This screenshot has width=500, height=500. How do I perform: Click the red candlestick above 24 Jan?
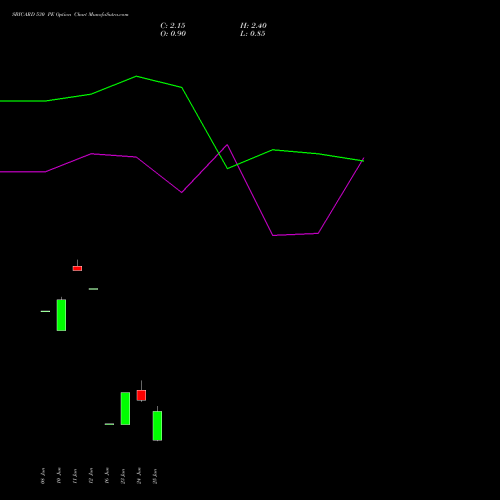[x=141, y=395]
